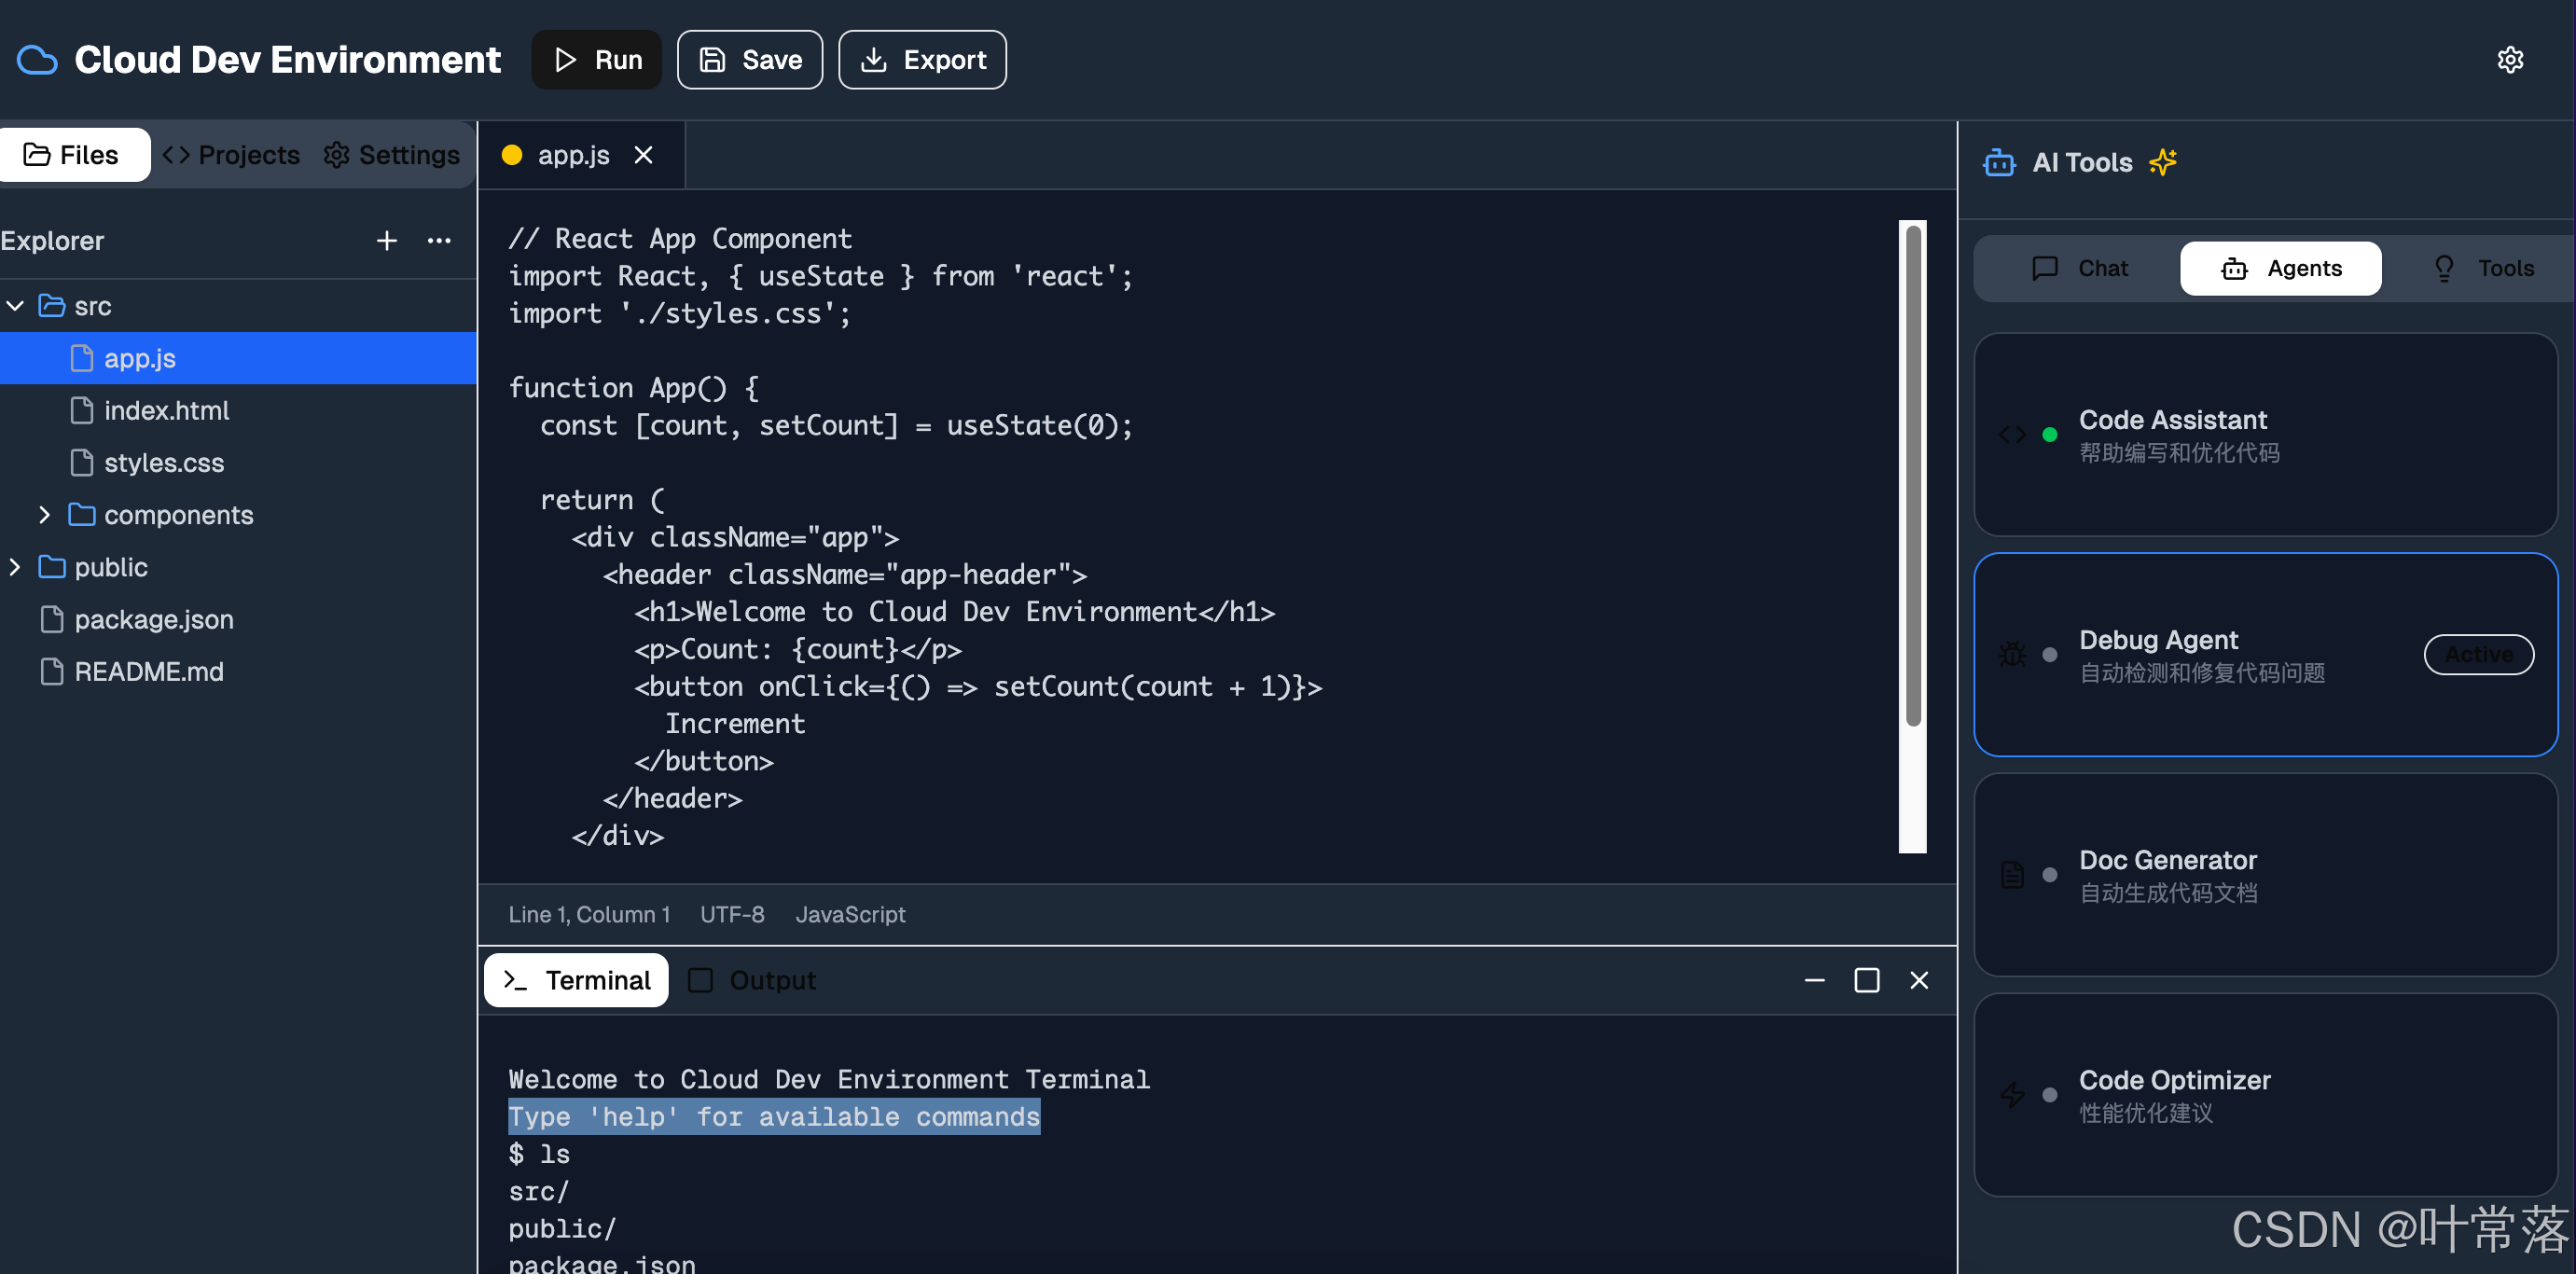This screenshot has width=2576, height=1274.
Task: Open README.md in the explorer
Action: 238,671
